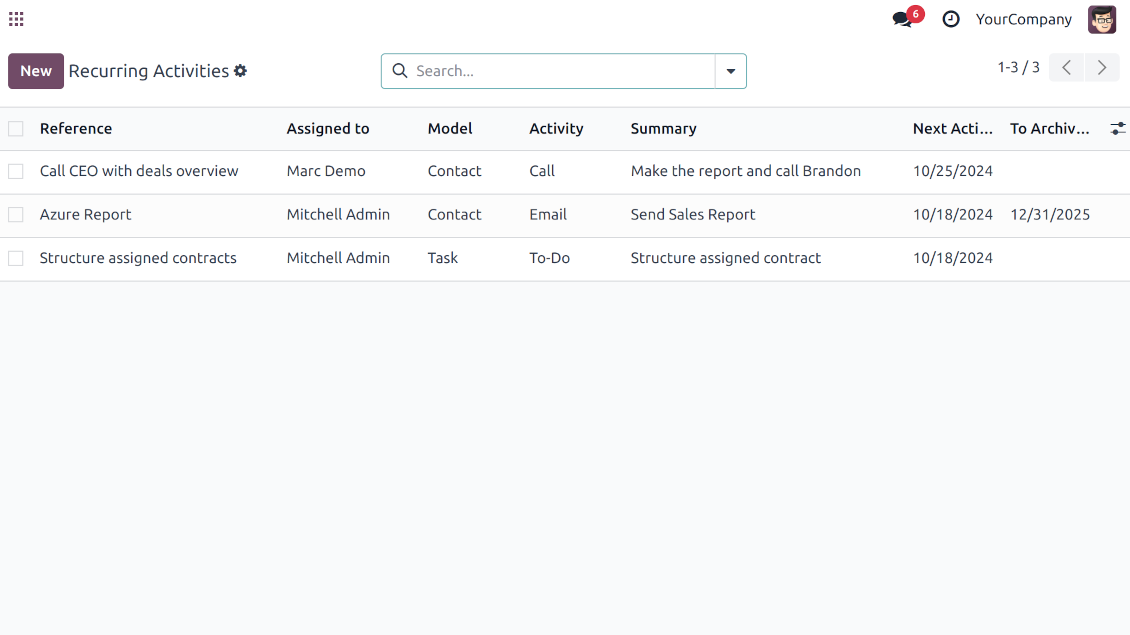This screenshot has width=1130, height=635.
Task: Open the Azure Report record
Action: pyautogui.click(x=86, y=215)
